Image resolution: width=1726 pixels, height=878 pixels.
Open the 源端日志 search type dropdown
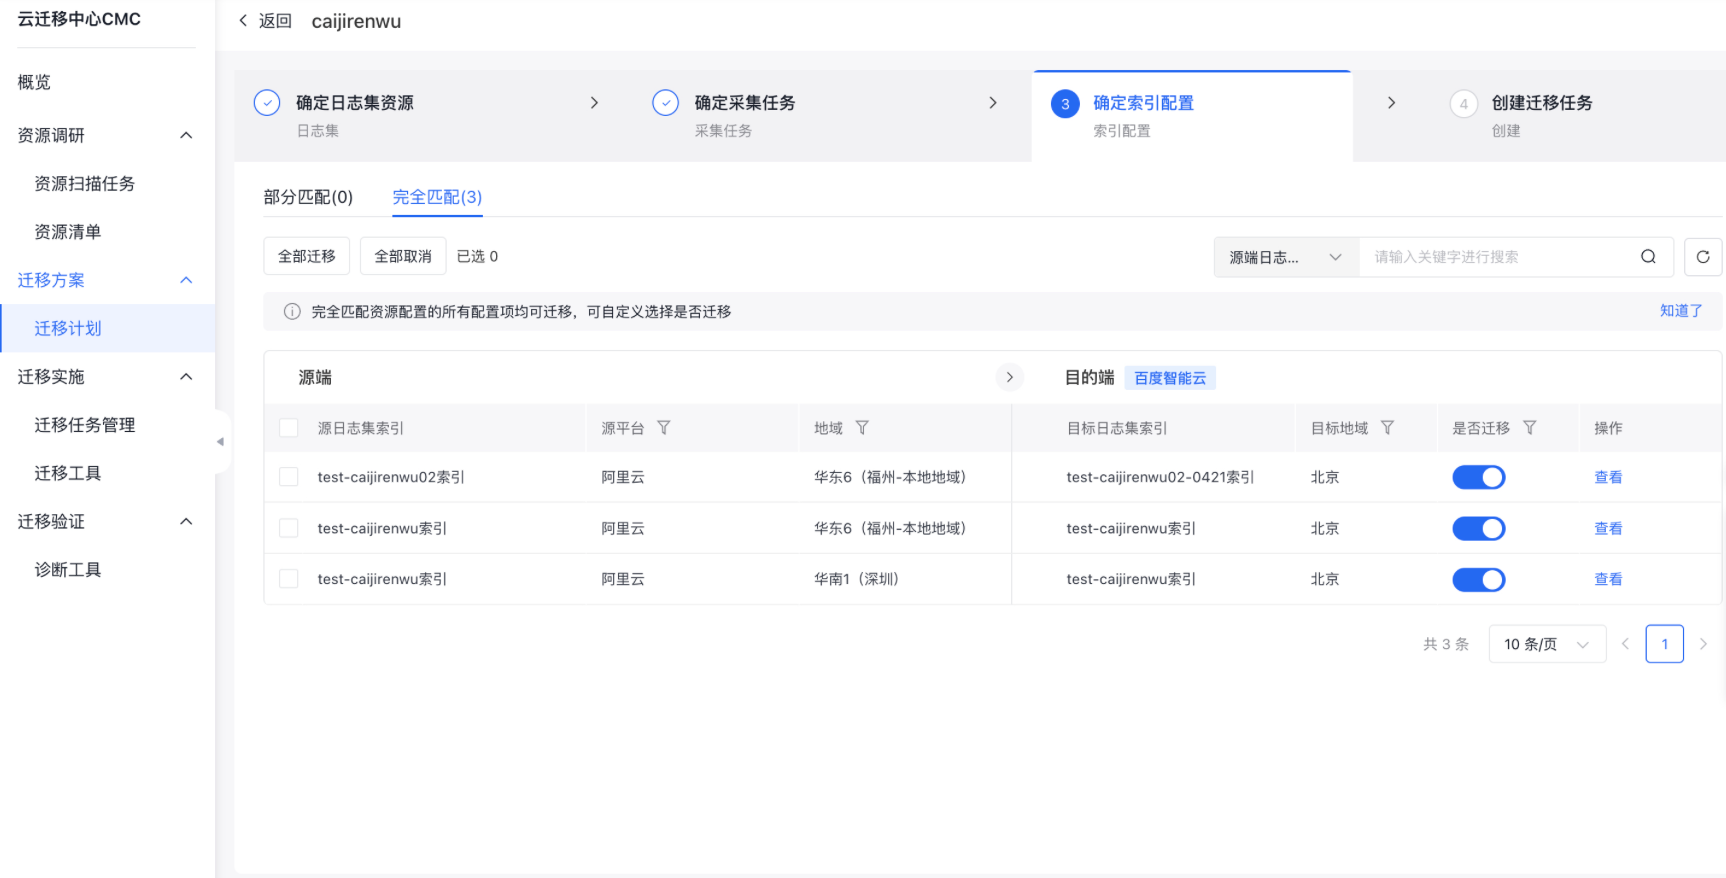click(1286, 257)
